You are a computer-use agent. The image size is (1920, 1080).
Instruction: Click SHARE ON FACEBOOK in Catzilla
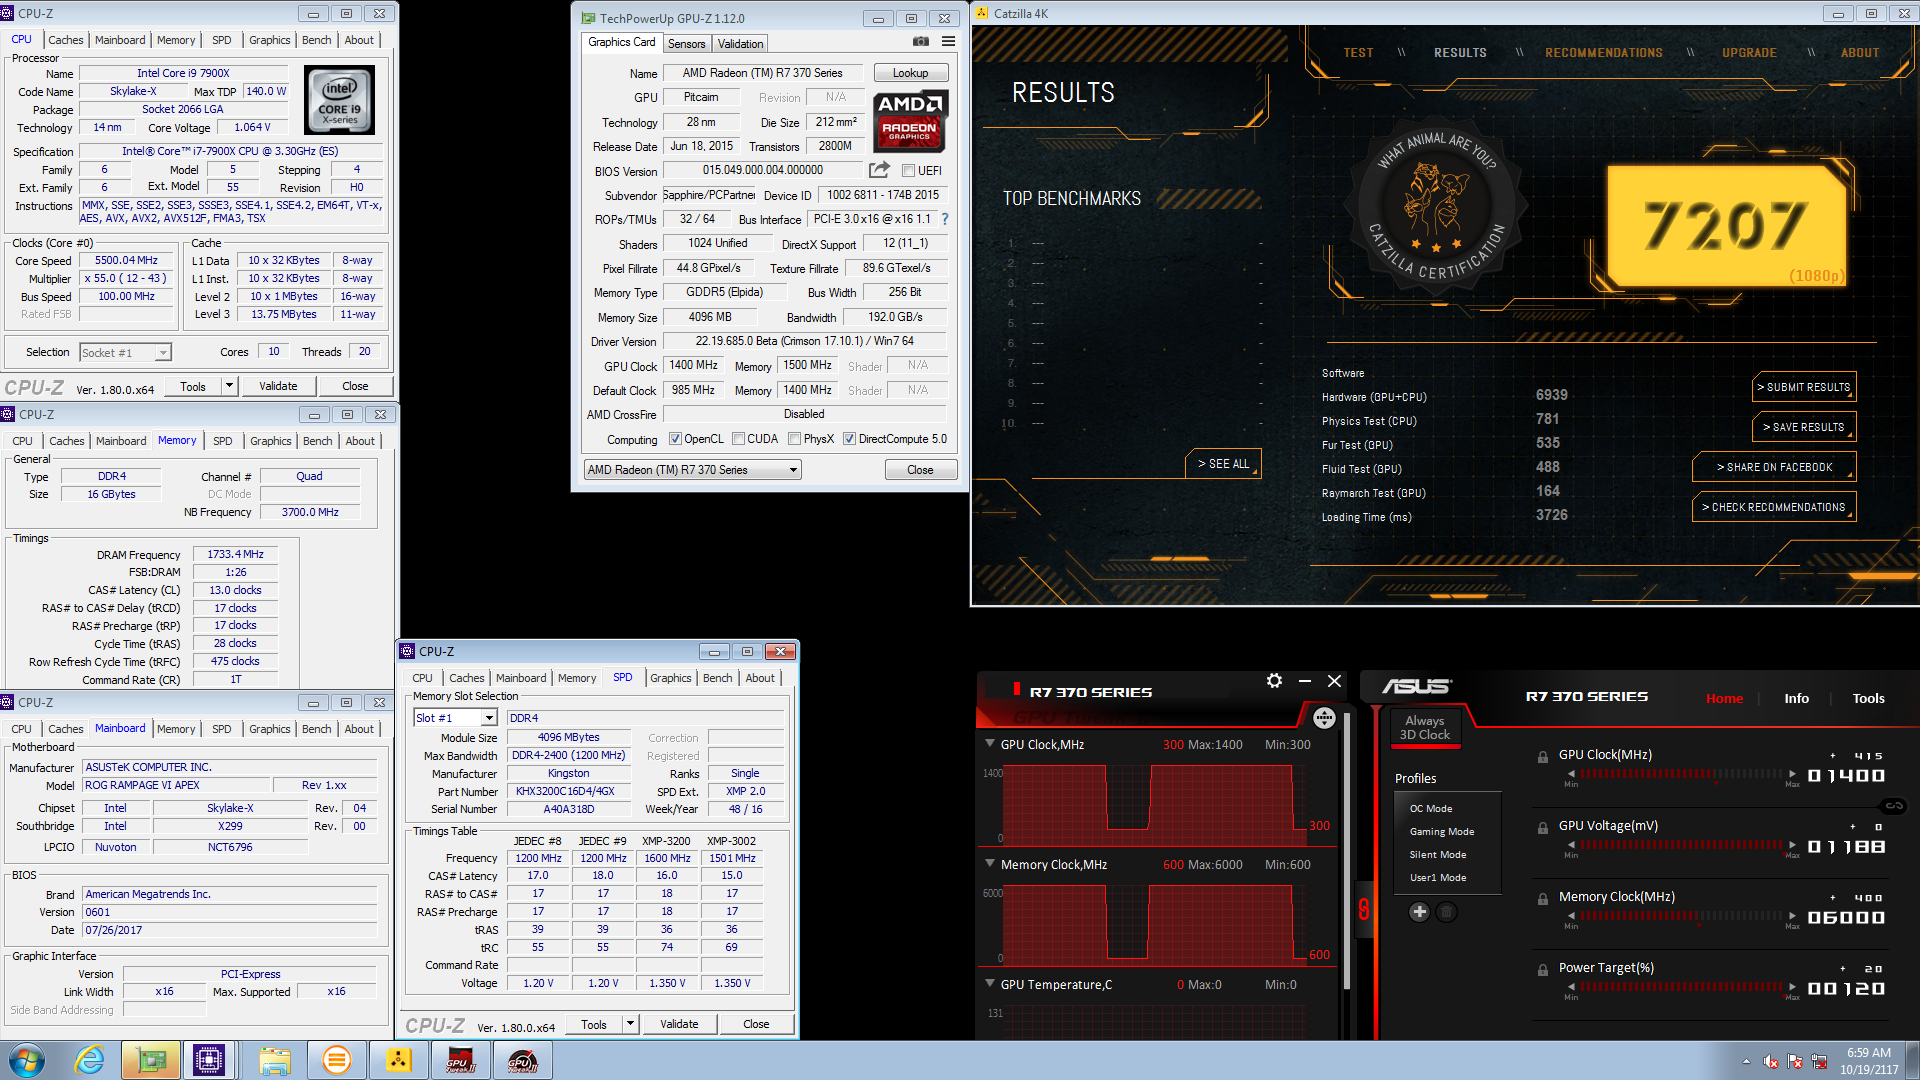coord(1774,467)
